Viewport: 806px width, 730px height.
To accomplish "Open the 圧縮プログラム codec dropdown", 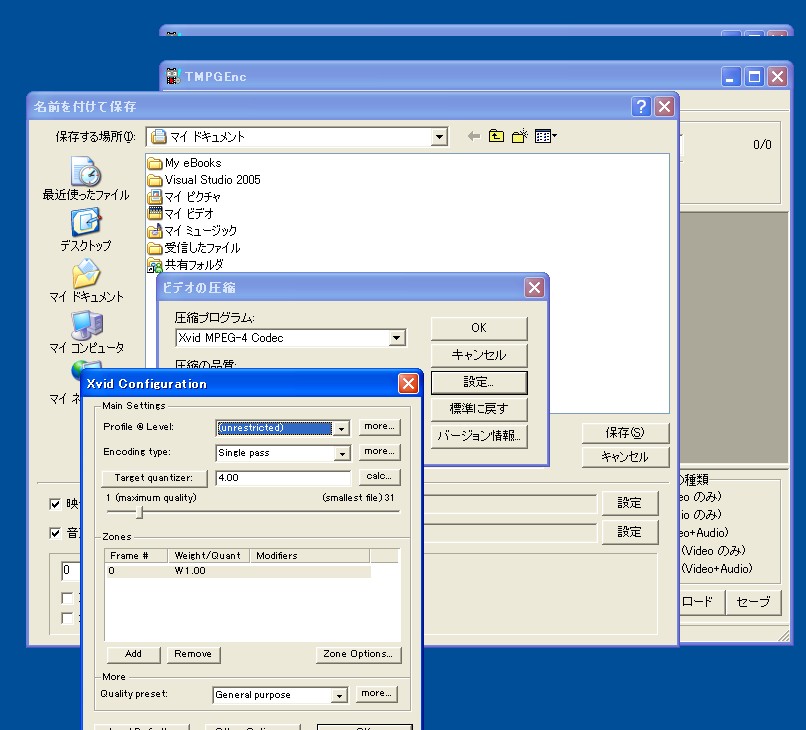I will pos(396,338).
